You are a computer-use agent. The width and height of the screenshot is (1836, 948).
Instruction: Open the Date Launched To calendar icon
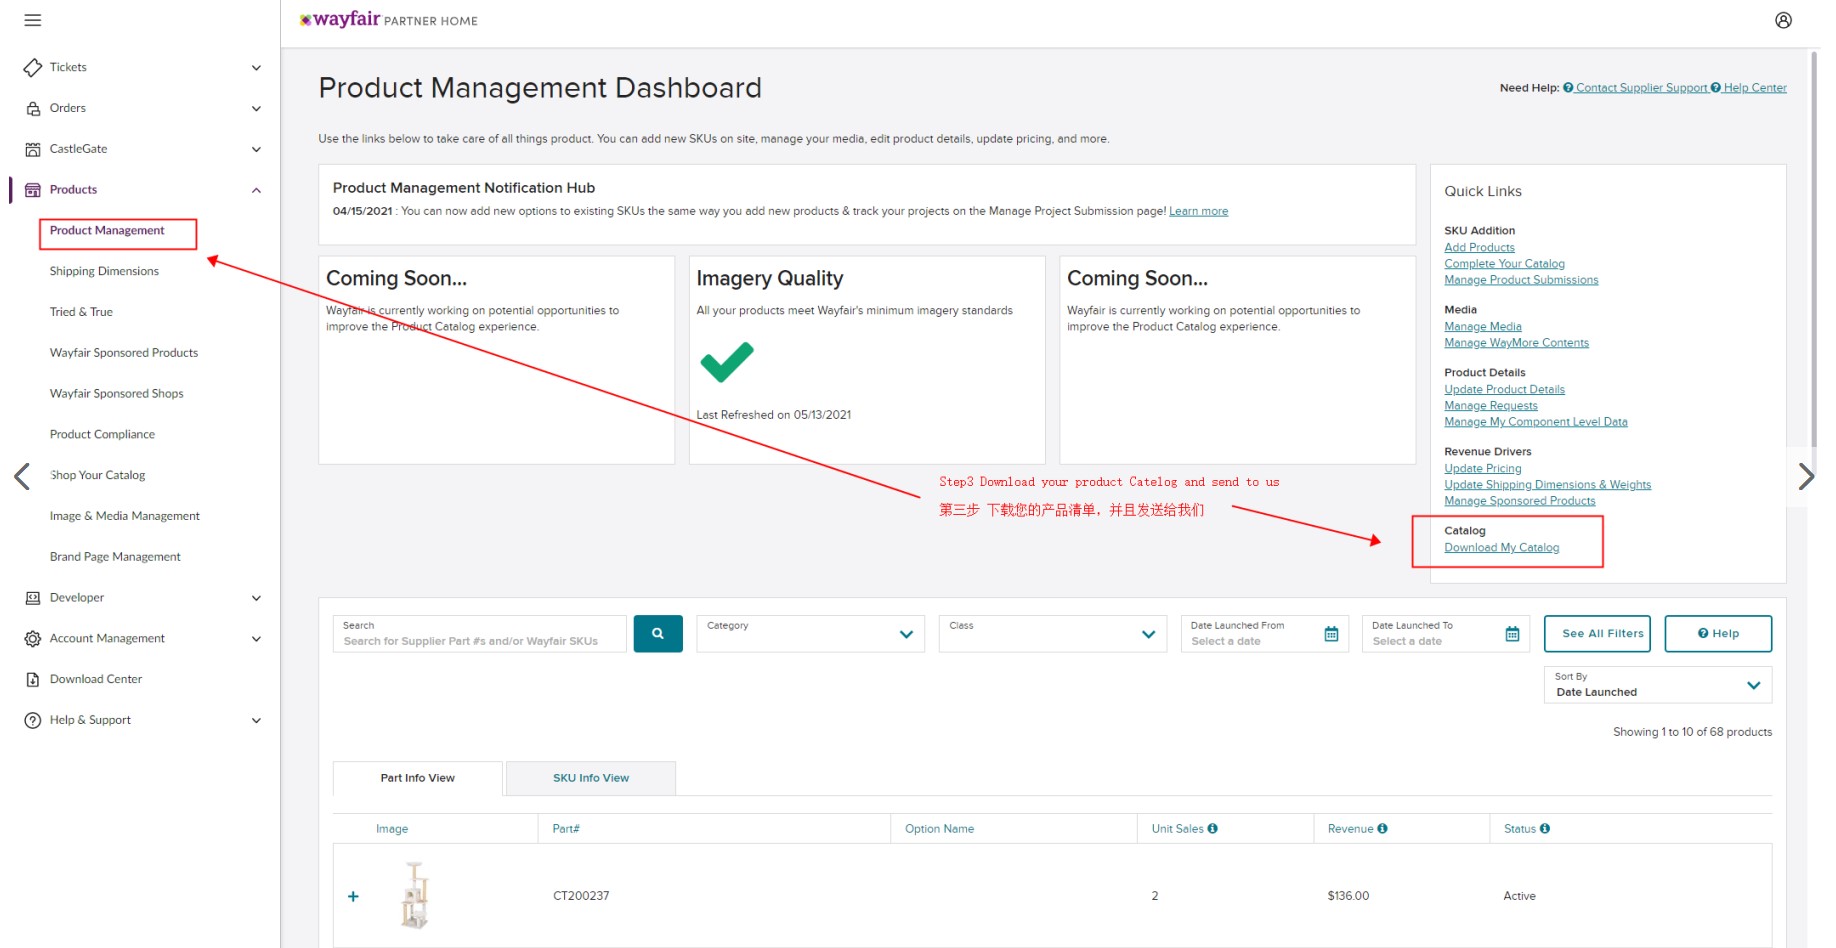(1512, 634)
